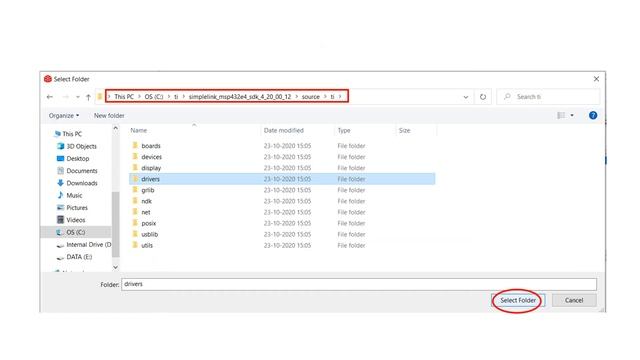Go up one folder level
The image size is (640, 360).
88,97
